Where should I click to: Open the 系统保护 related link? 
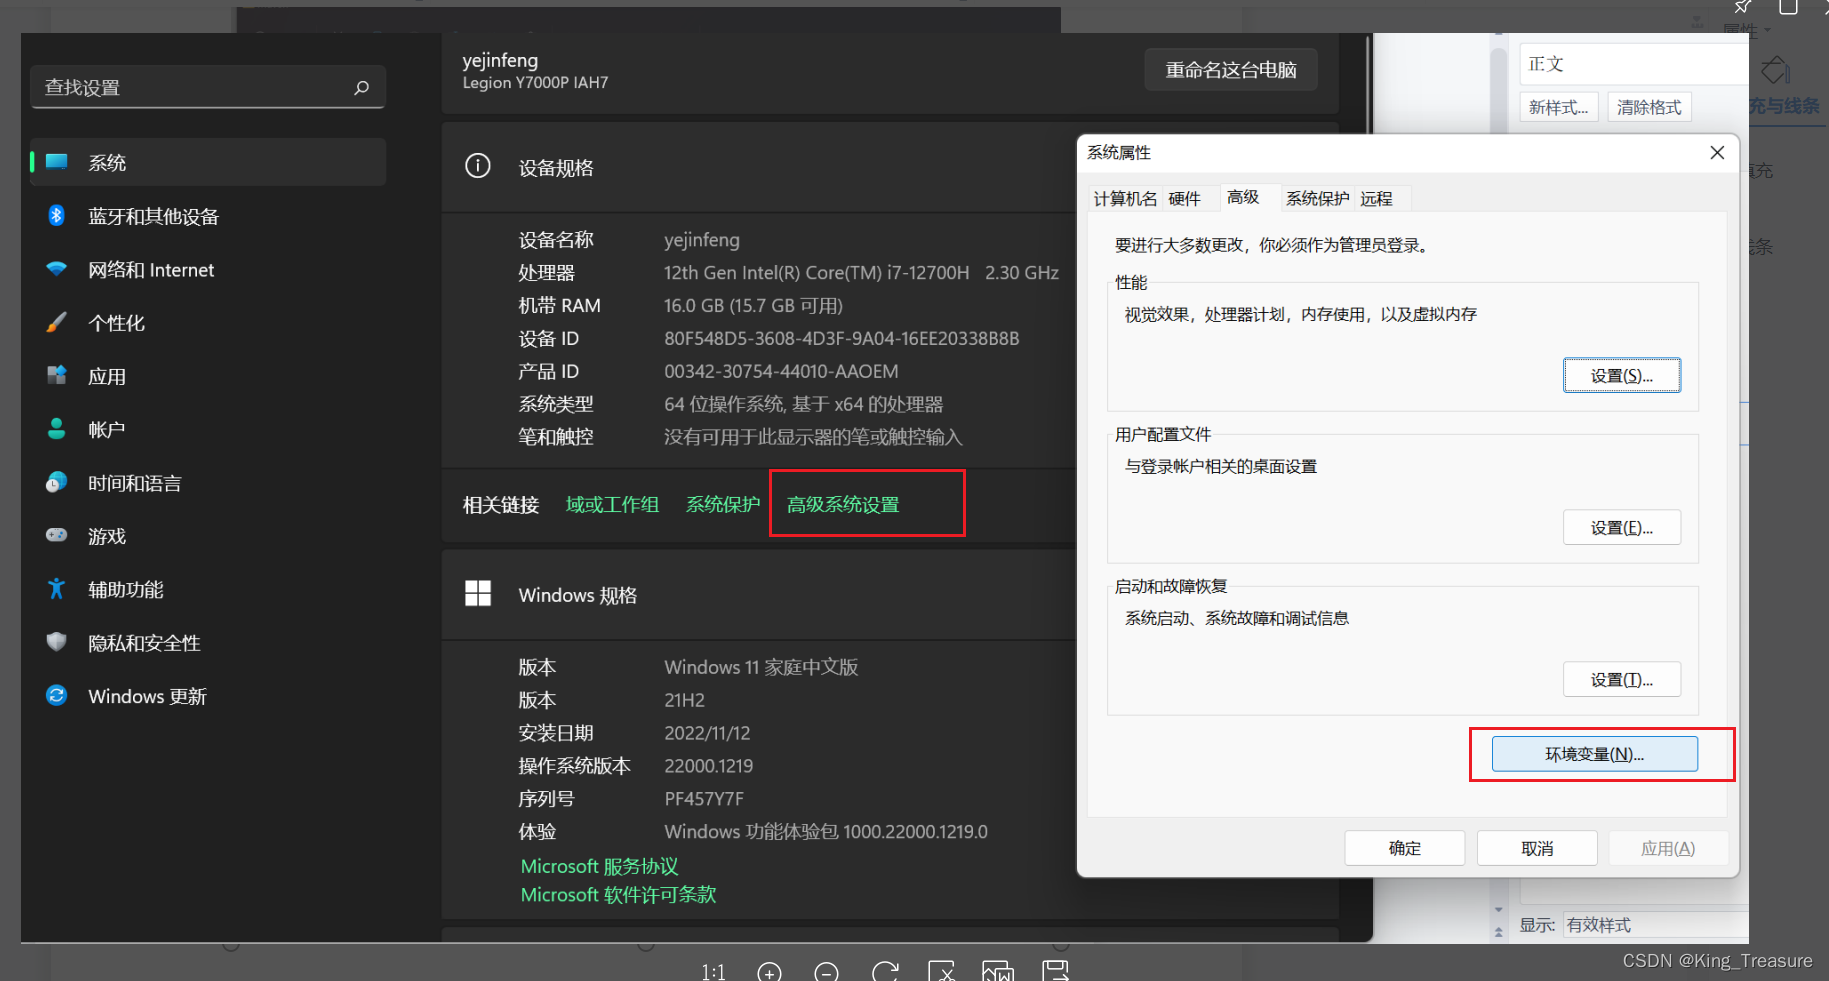click(x=723, y=505)
